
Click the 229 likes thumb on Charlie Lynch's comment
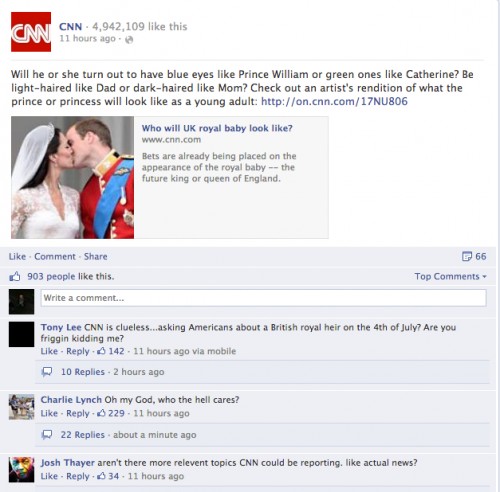click(101, 413)
